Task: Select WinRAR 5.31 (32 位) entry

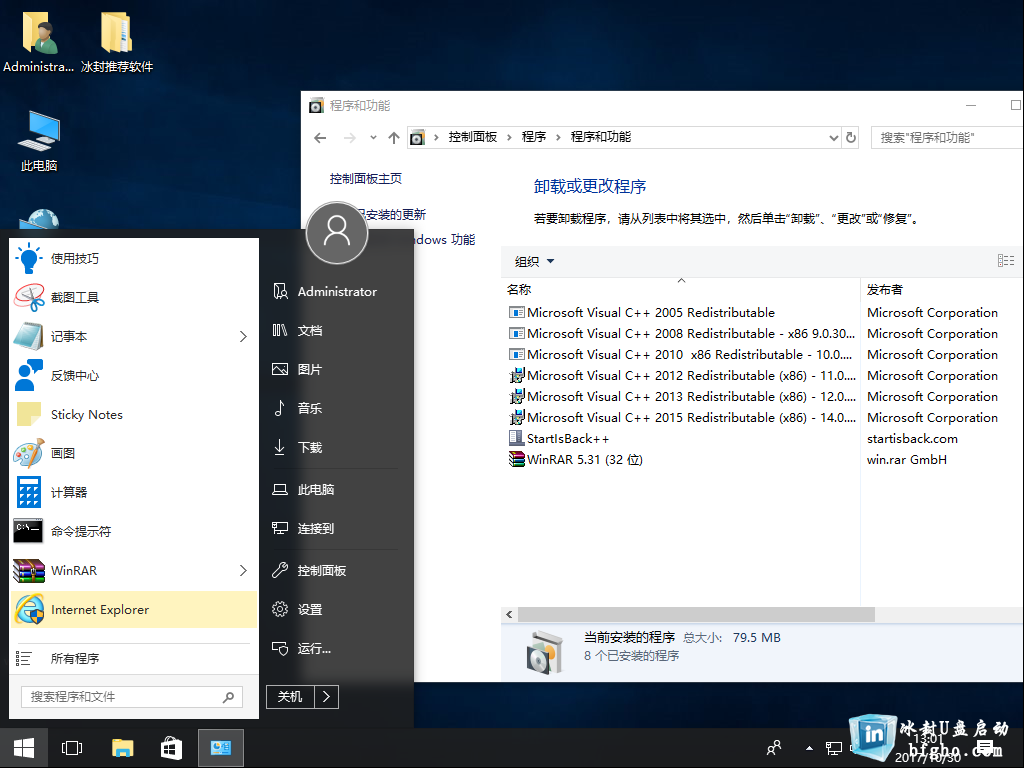Action: [x=575, y=459]
